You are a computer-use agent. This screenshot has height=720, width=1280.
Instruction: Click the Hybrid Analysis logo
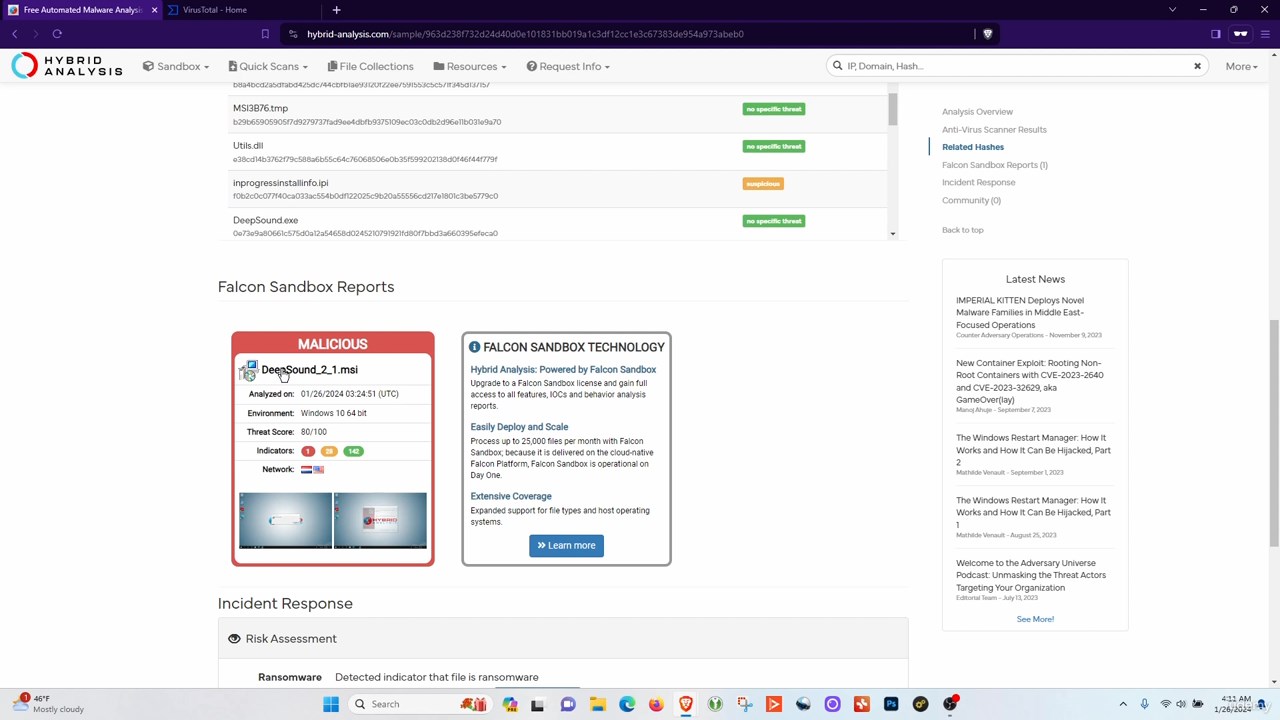(67, 66)
